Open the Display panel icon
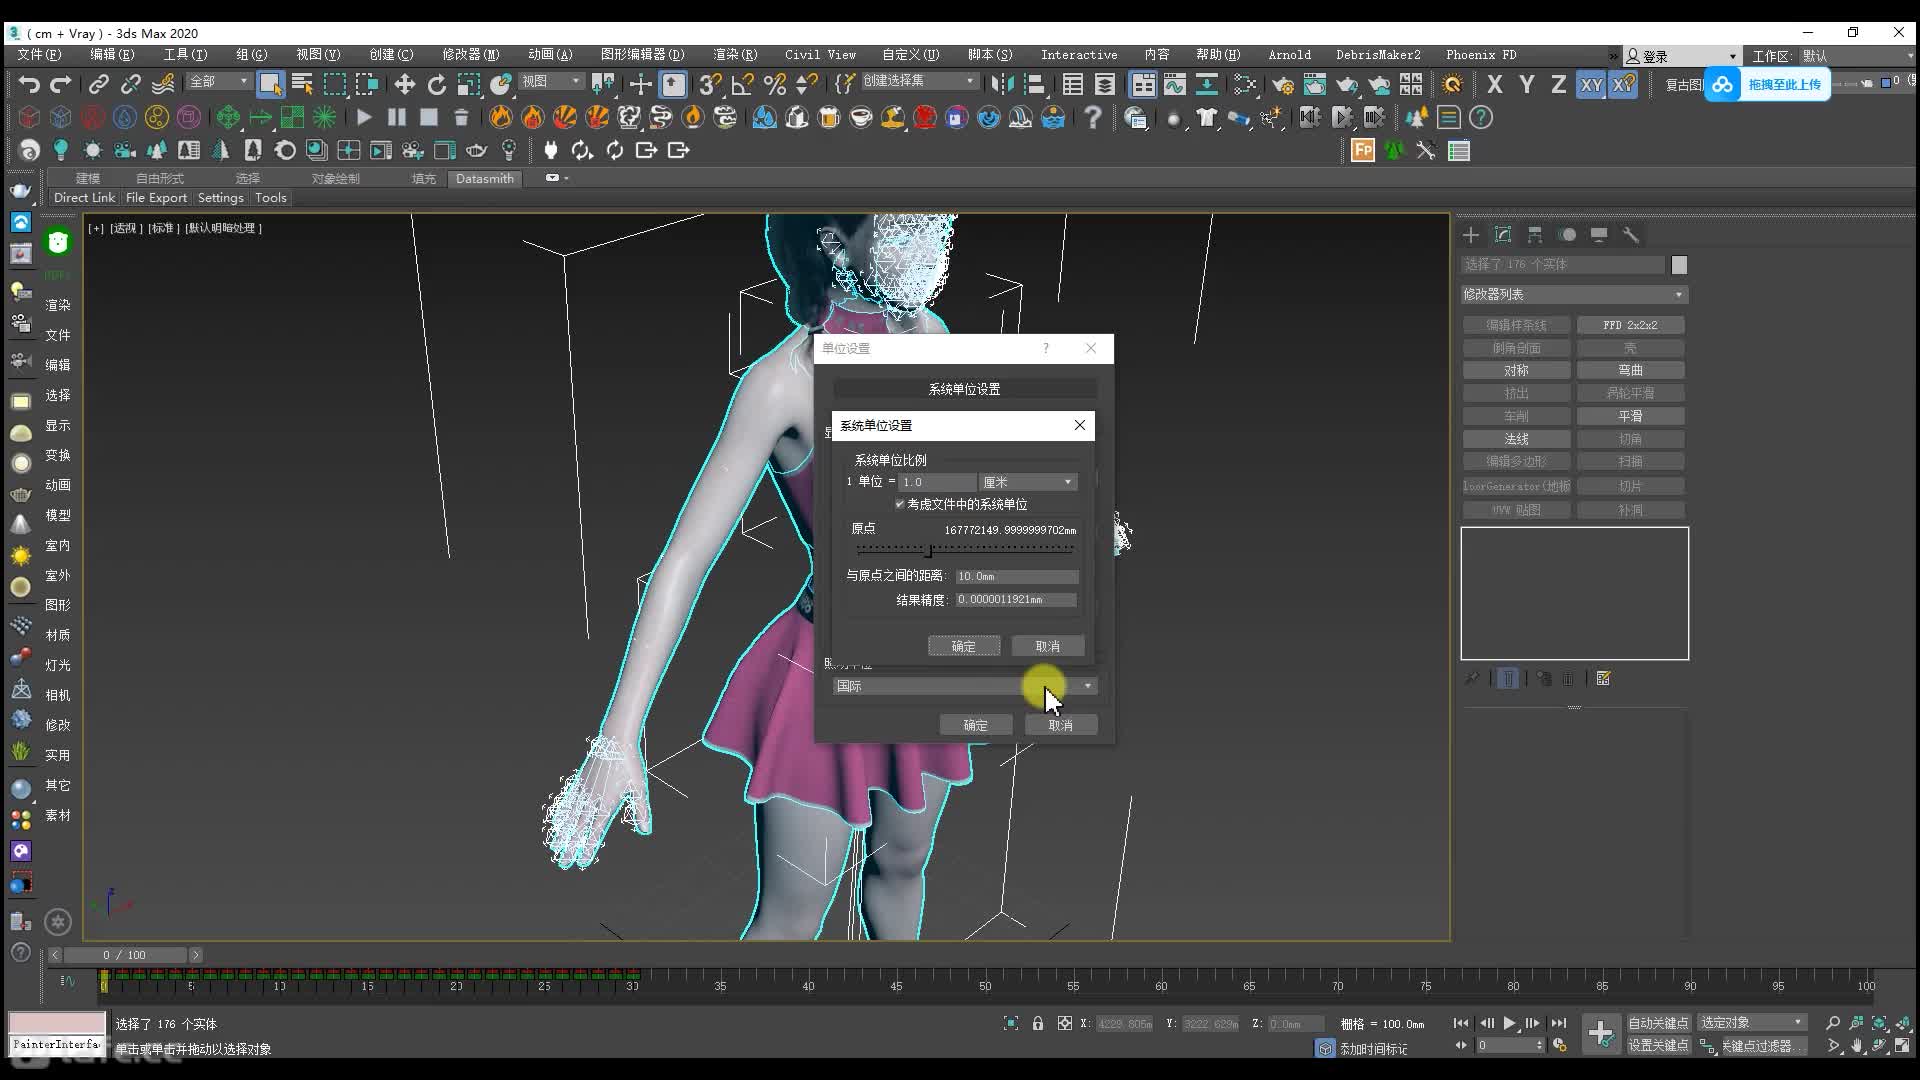1920x1080 pixels. (x=1599, y=235)
